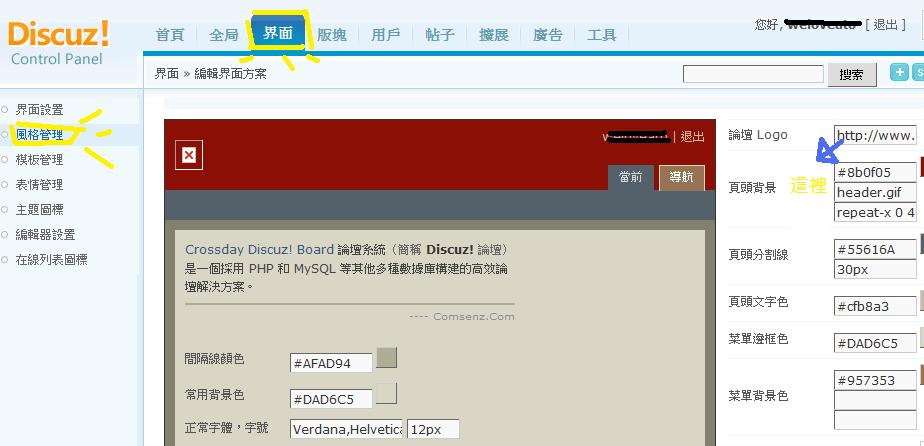Click the 菜單背景色 label
Image resolution: width=924 pixels, height=446 pixels.
(758, 396)
